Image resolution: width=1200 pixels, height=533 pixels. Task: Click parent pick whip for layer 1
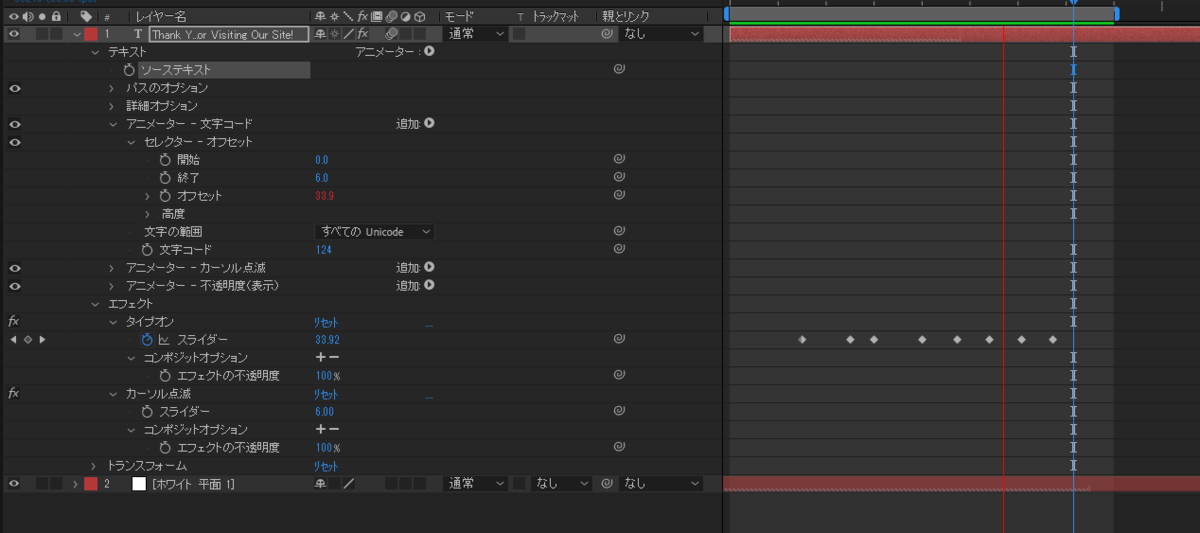coord(607,34)
